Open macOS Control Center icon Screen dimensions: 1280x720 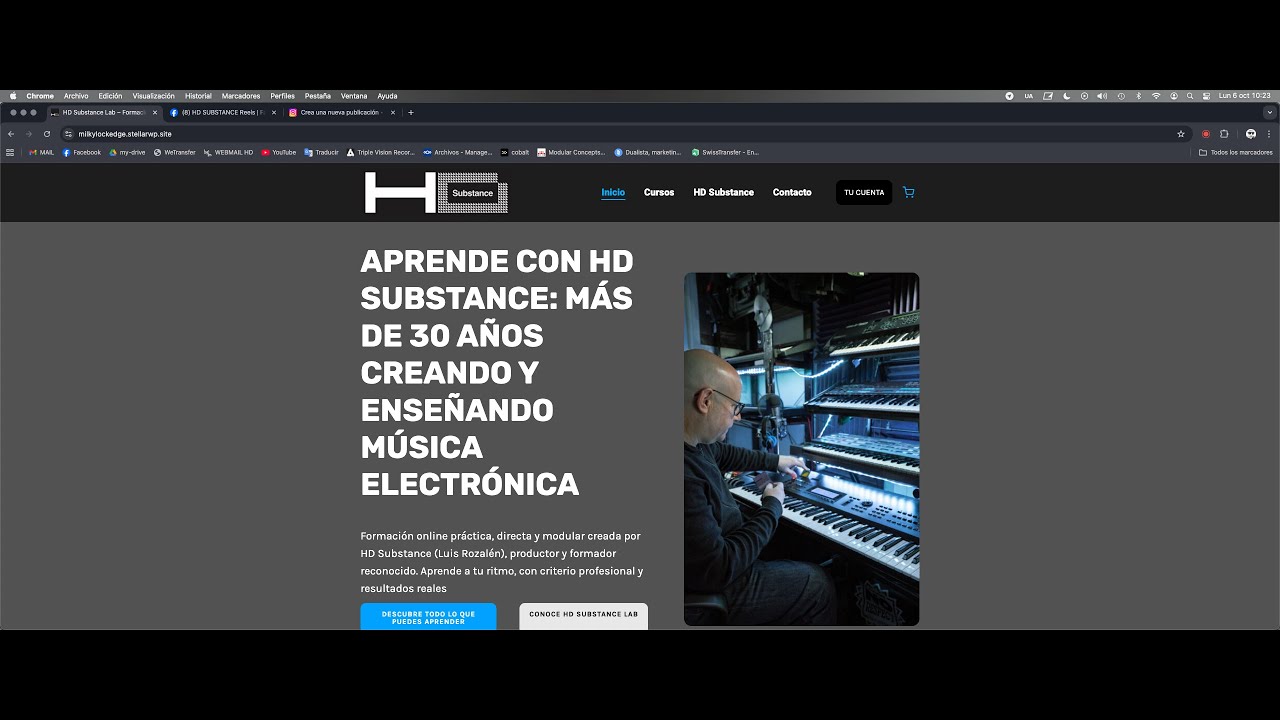tap(1206, 96)
